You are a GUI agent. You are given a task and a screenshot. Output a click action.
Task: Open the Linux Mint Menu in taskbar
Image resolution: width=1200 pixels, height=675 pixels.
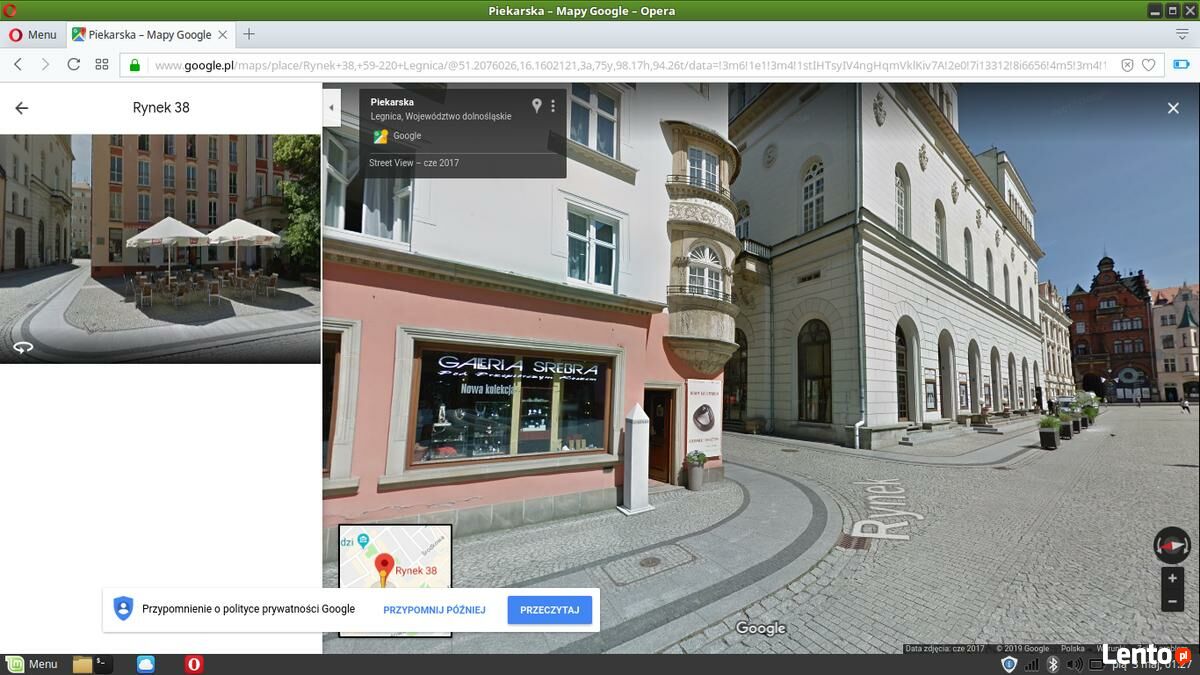tap(32, 664)
